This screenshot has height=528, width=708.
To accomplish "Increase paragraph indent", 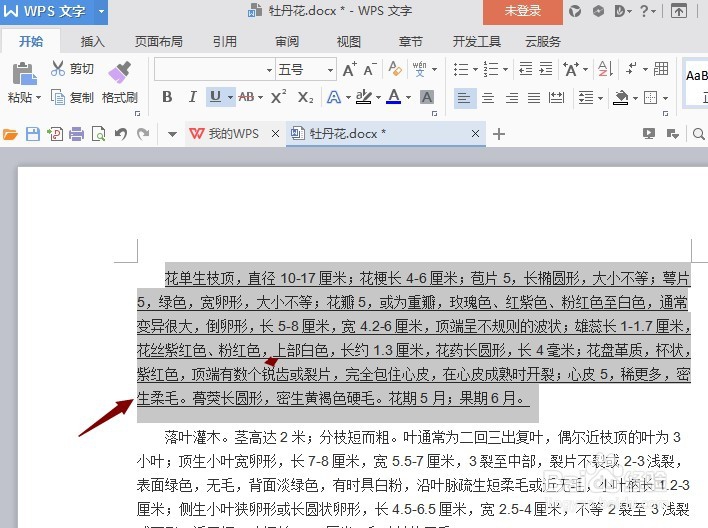I will (546, 69).
